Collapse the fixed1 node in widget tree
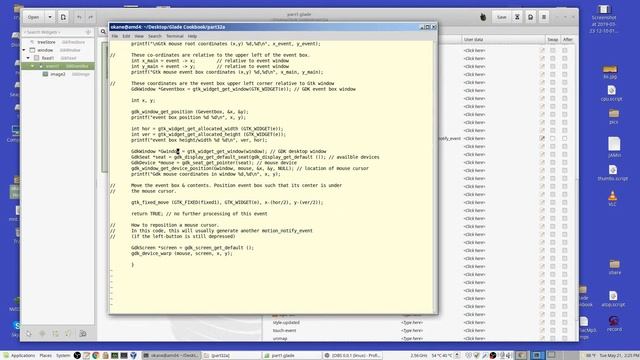Screen dimensions: 640x360 click(28, 58)
